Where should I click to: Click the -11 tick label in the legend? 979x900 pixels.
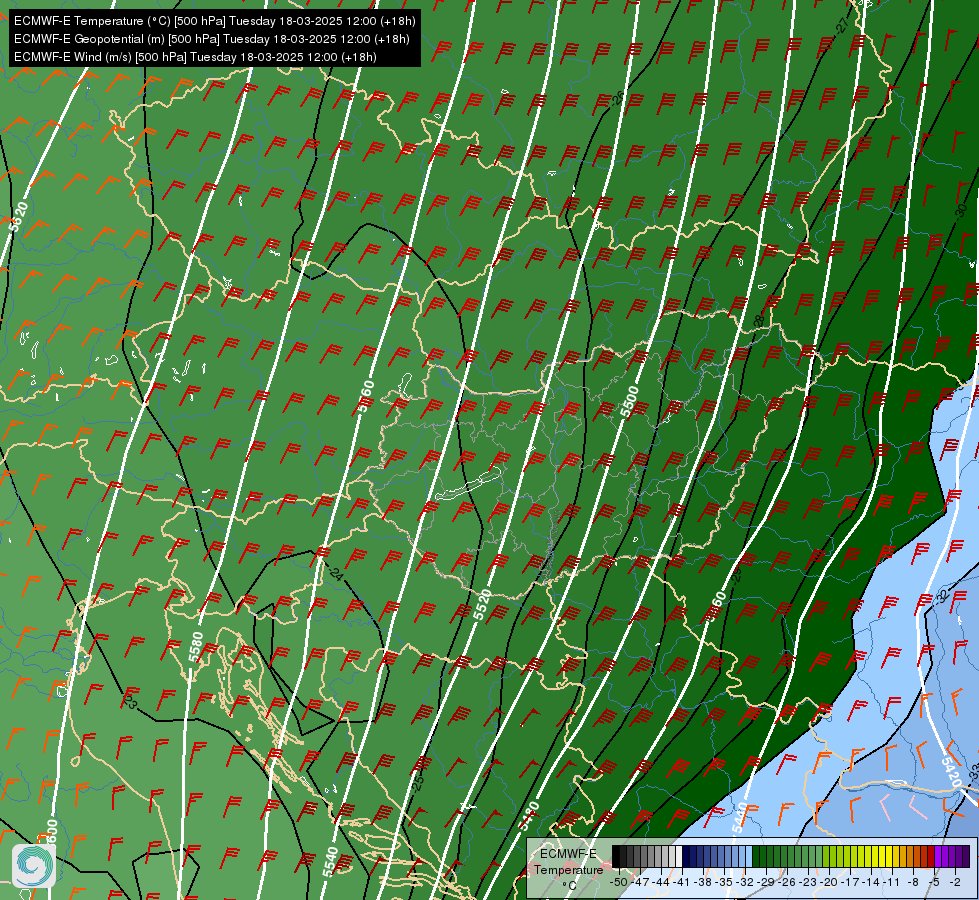pyautogui.click(x=893, y=882)
